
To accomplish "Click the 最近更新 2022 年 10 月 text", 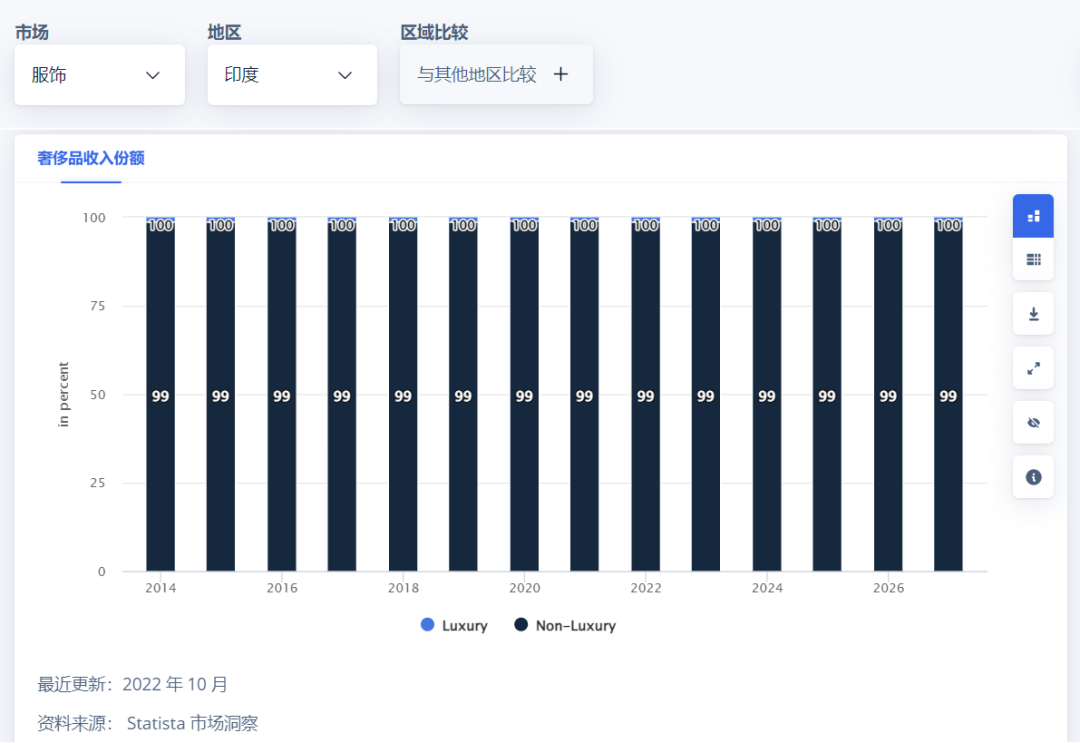I will 132,684.
